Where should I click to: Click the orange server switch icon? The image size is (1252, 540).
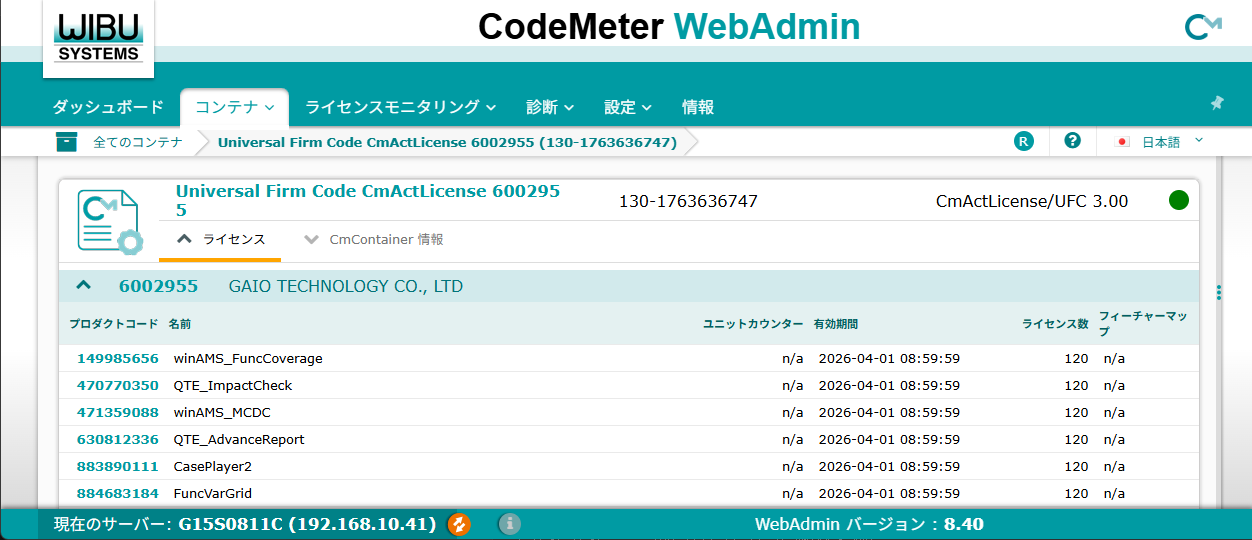coord(458,524)
